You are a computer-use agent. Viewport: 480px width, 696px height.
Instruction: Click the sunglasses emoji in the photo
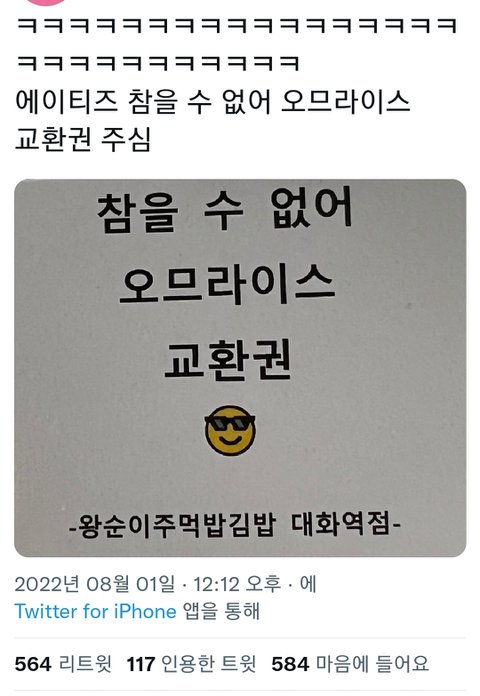point(230,430)
